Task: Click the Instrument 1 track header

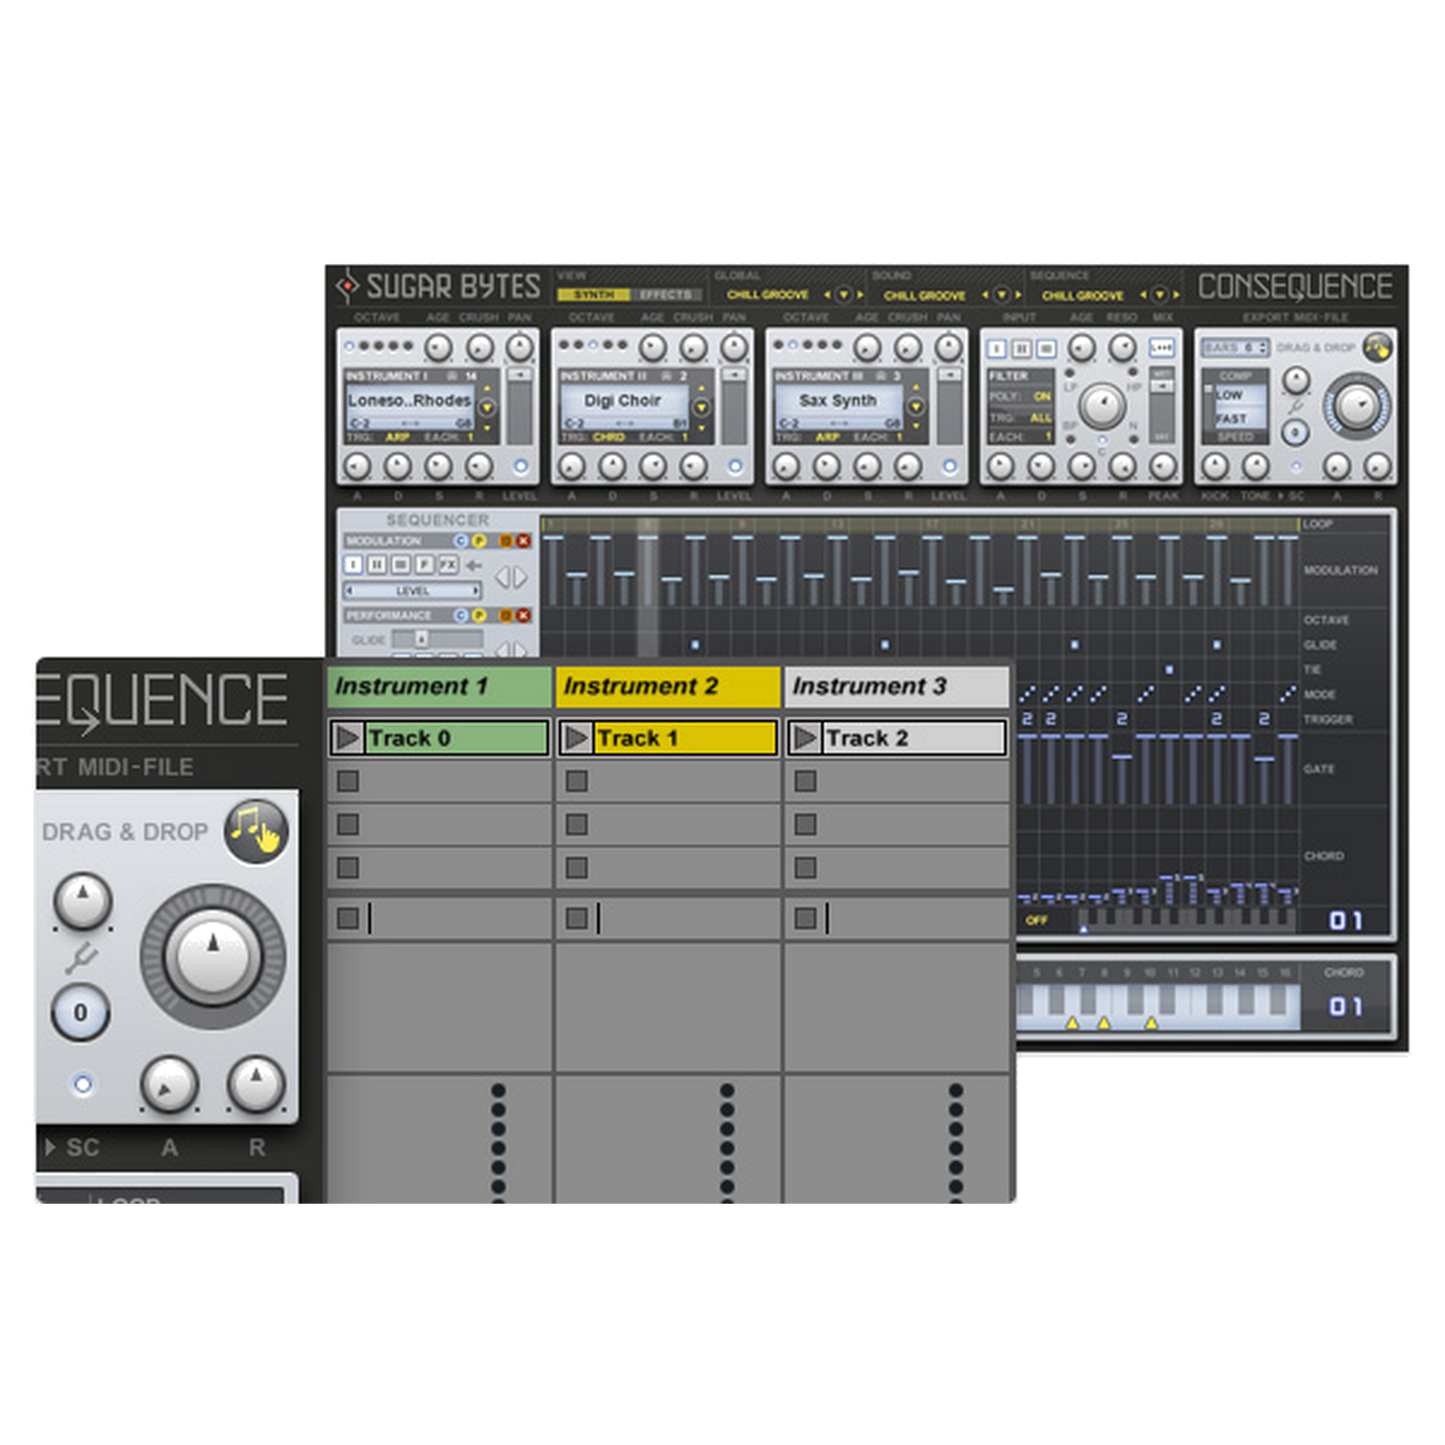Action: (x=439, y=687)
